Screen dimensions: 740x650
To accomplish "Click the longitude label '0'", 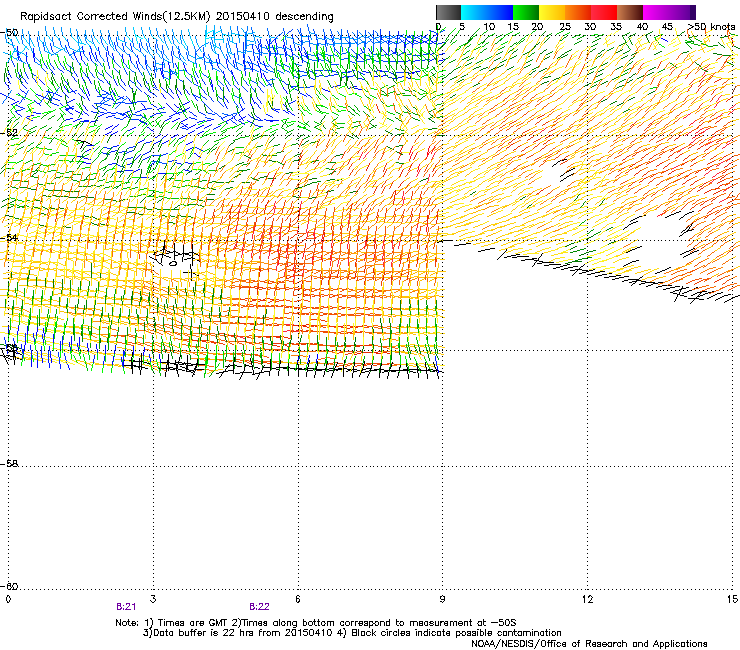I will pyautogui.click(x=8, y=599).
